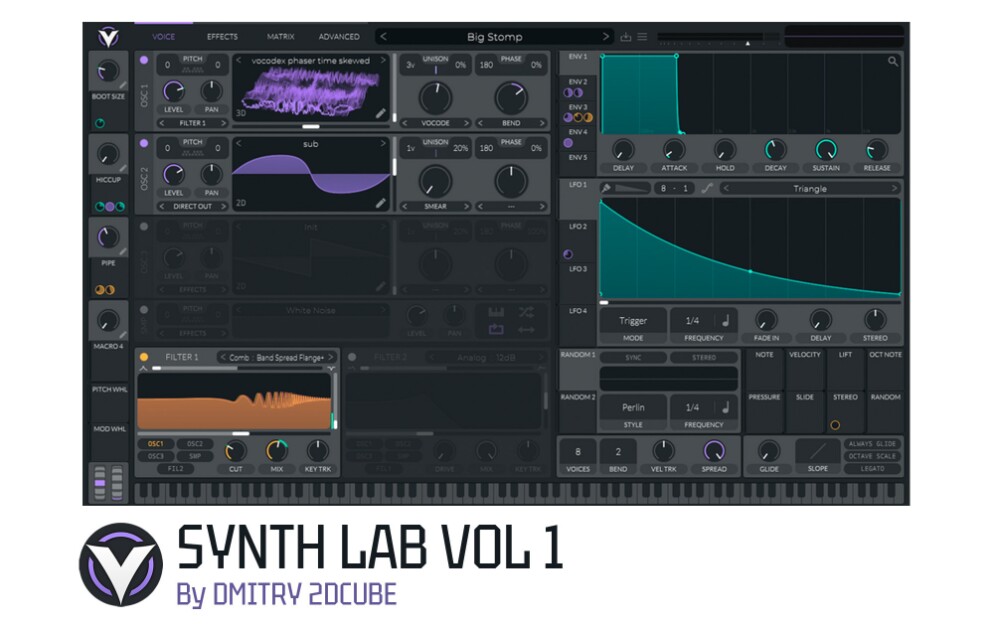Image resolution: width=994 pixels, height=630 pixels.
Task: Click the Filter 1 MIX knob
Action: pyautogui.click(x=276, y=451)
